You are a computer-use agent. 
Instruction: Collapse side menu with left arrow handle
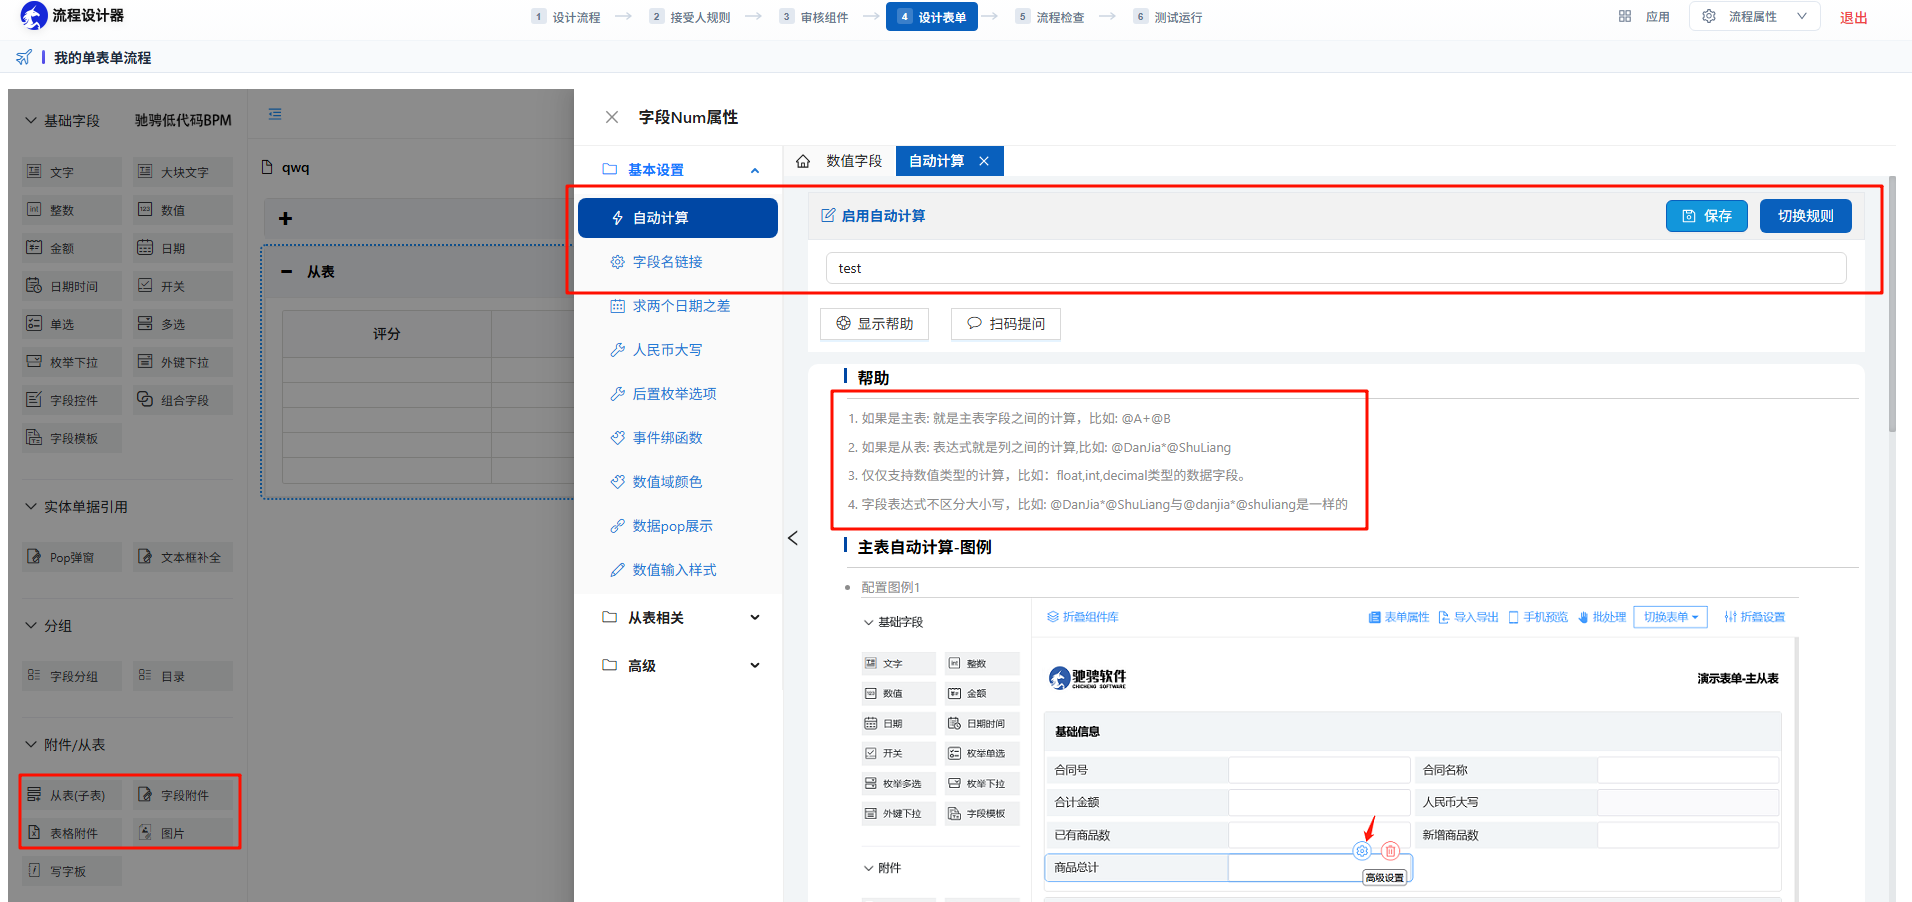[x=793, y=538]
